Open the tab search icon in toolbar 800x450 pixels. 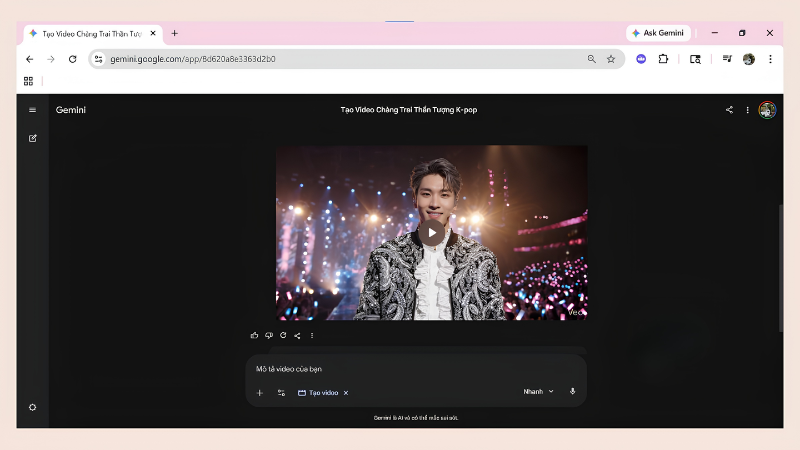695,59
